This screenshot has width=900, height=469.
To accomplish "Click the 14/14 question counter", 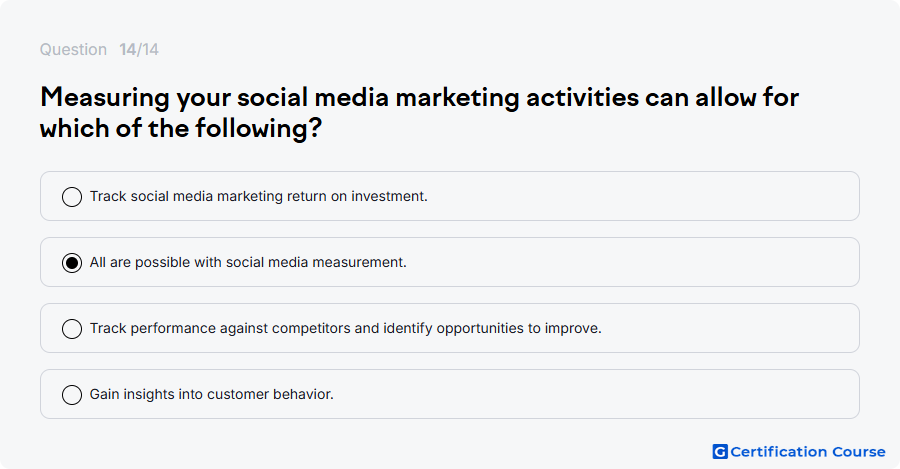I will (139, 49).
